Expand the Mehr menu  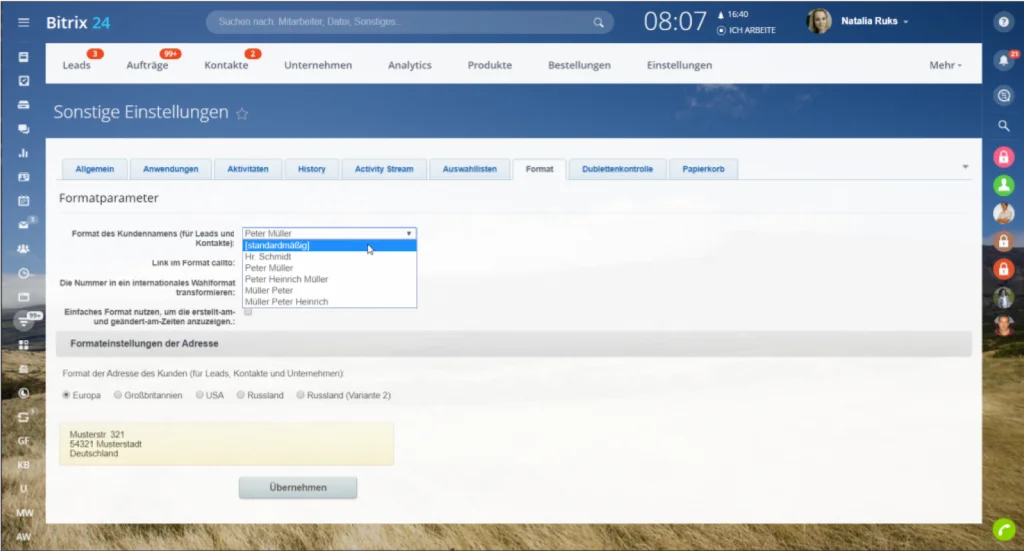pos(945,65)
